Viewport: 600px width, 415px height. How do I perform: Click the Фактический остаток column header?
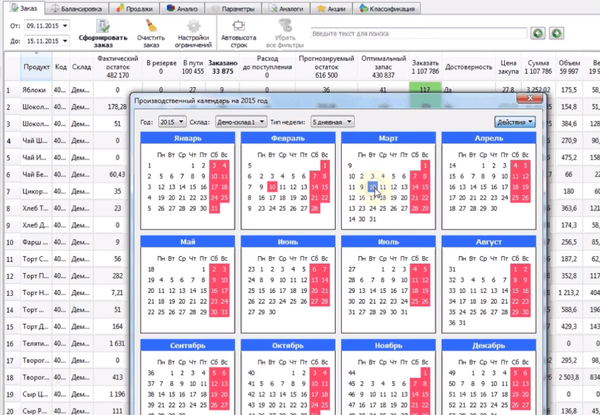118,67
